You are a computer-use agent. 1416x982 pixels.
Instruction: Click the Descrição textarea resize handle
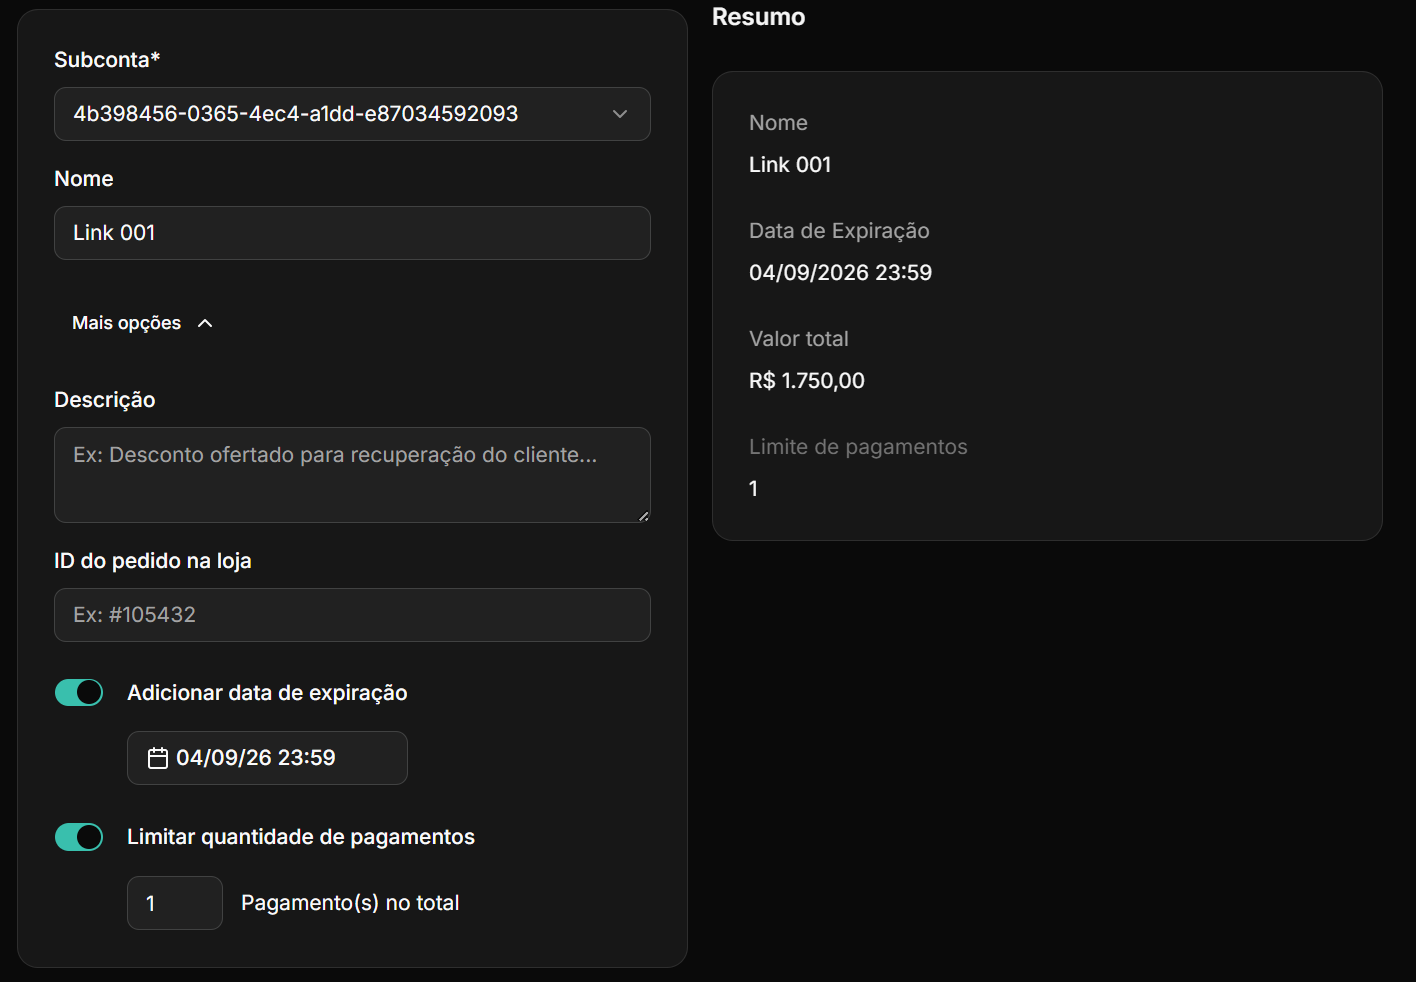point(643,516)
